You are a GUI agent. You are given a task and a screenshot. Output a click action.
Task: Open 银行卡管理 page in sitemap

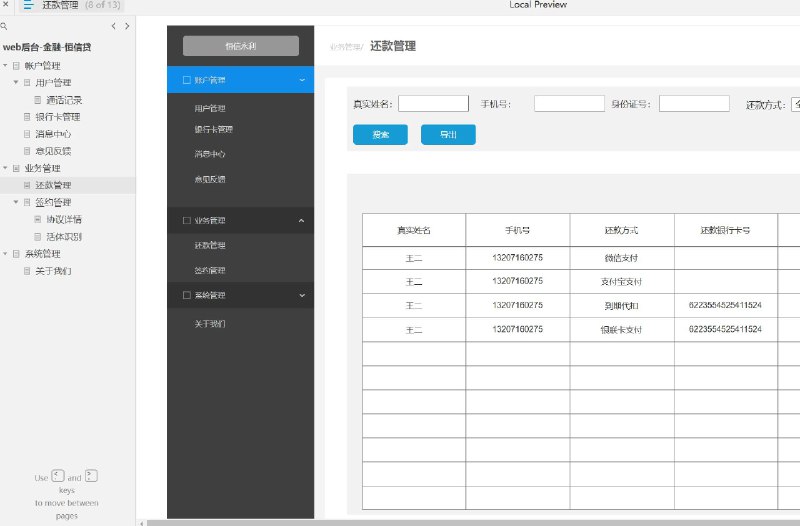(58, 117)
